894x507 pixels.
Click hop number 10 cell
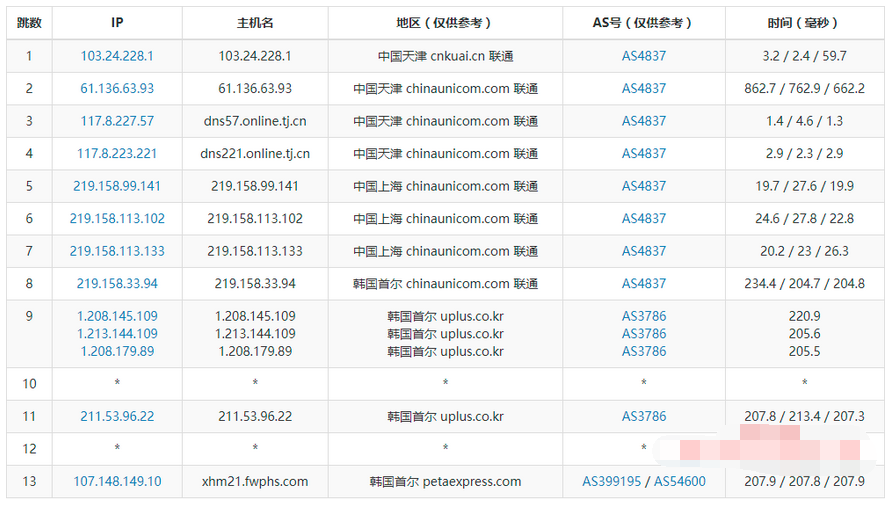coord(29,384)
